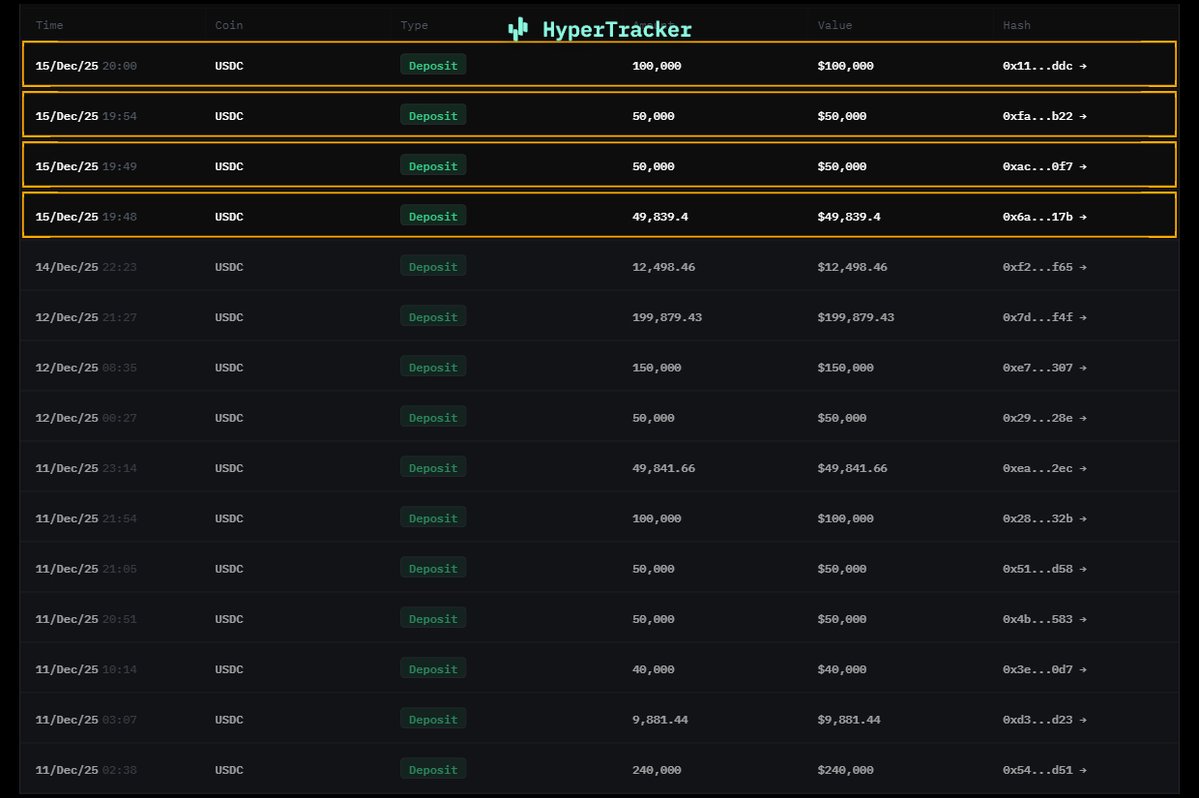This screenshot has width=1199, height=798.
Task: Click Deposit badge on 14/Dec/25 22:23 row
Action: (x=433, y=267)
